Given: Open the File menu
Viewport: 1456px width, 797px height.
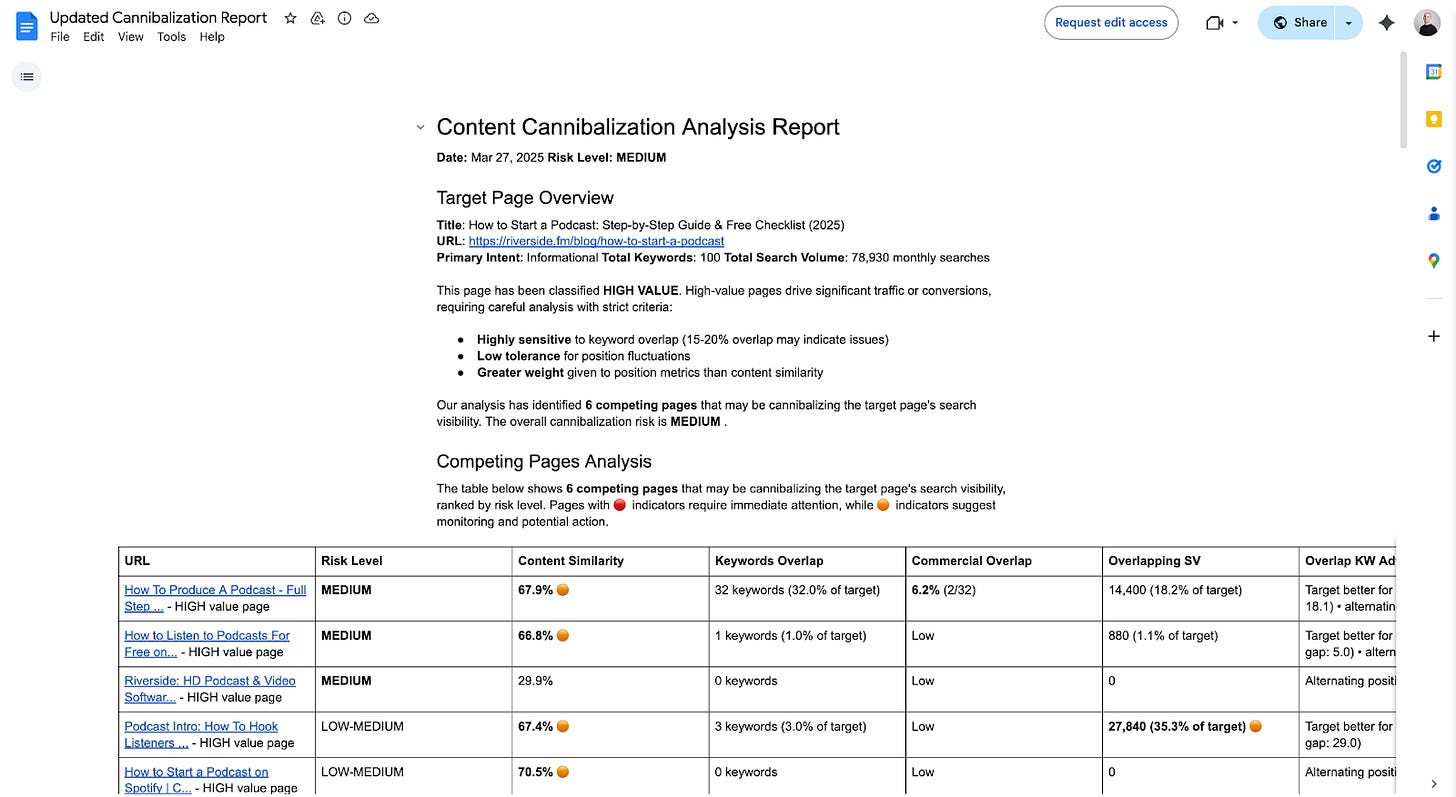Looking at the screenshot, I should (60, 37).
